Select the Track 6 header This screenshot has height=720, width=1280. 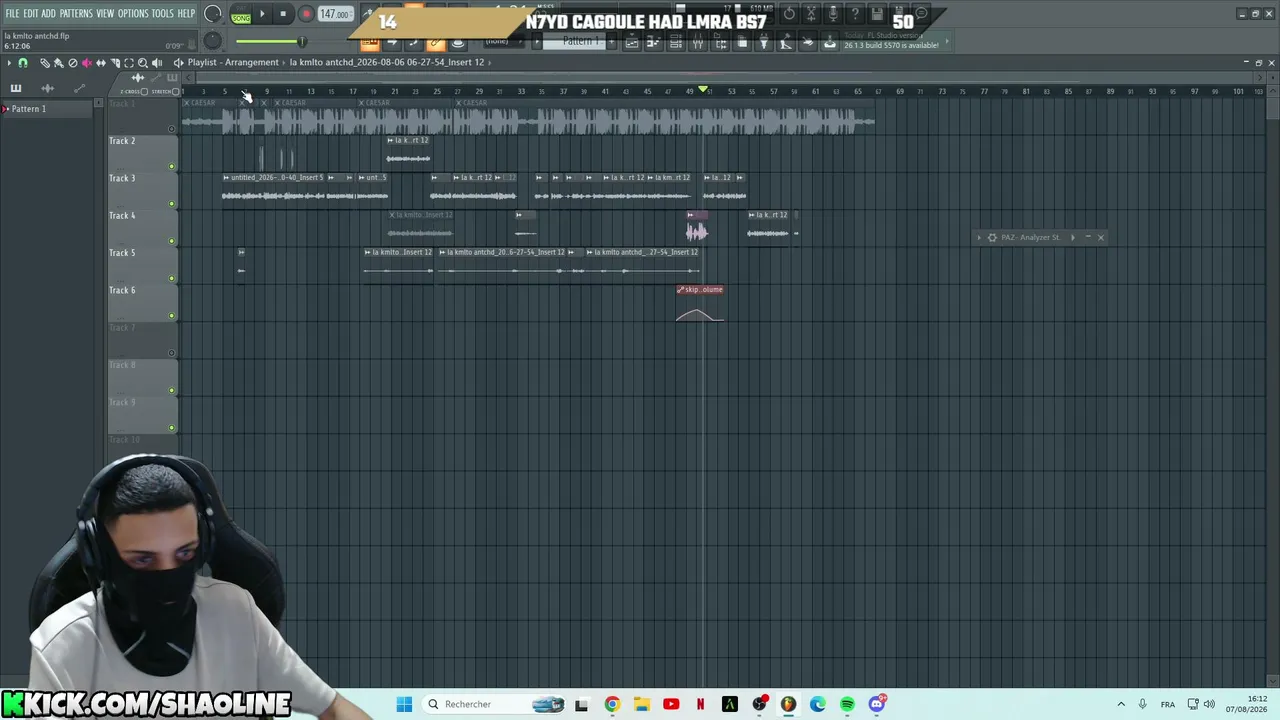[140, 303]
